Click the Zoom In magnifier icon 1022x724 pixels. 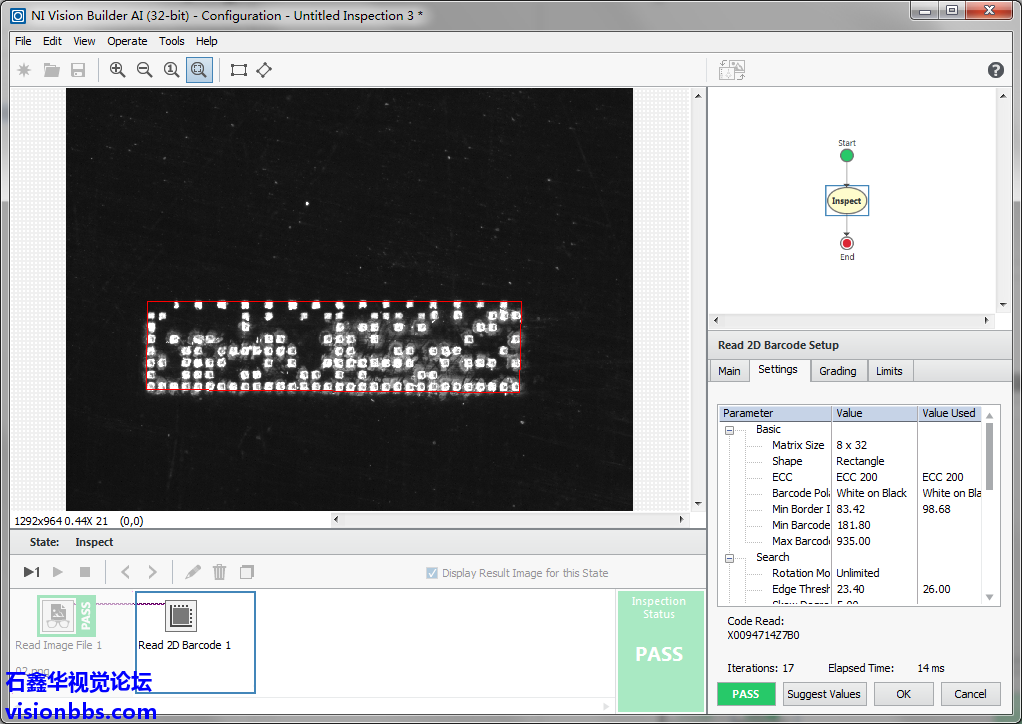coord(118,70)
